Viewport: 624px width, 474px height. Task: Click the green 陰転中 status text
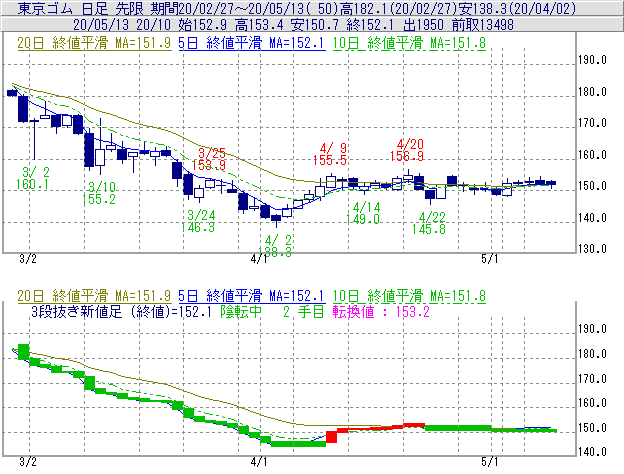pos(241,312)
